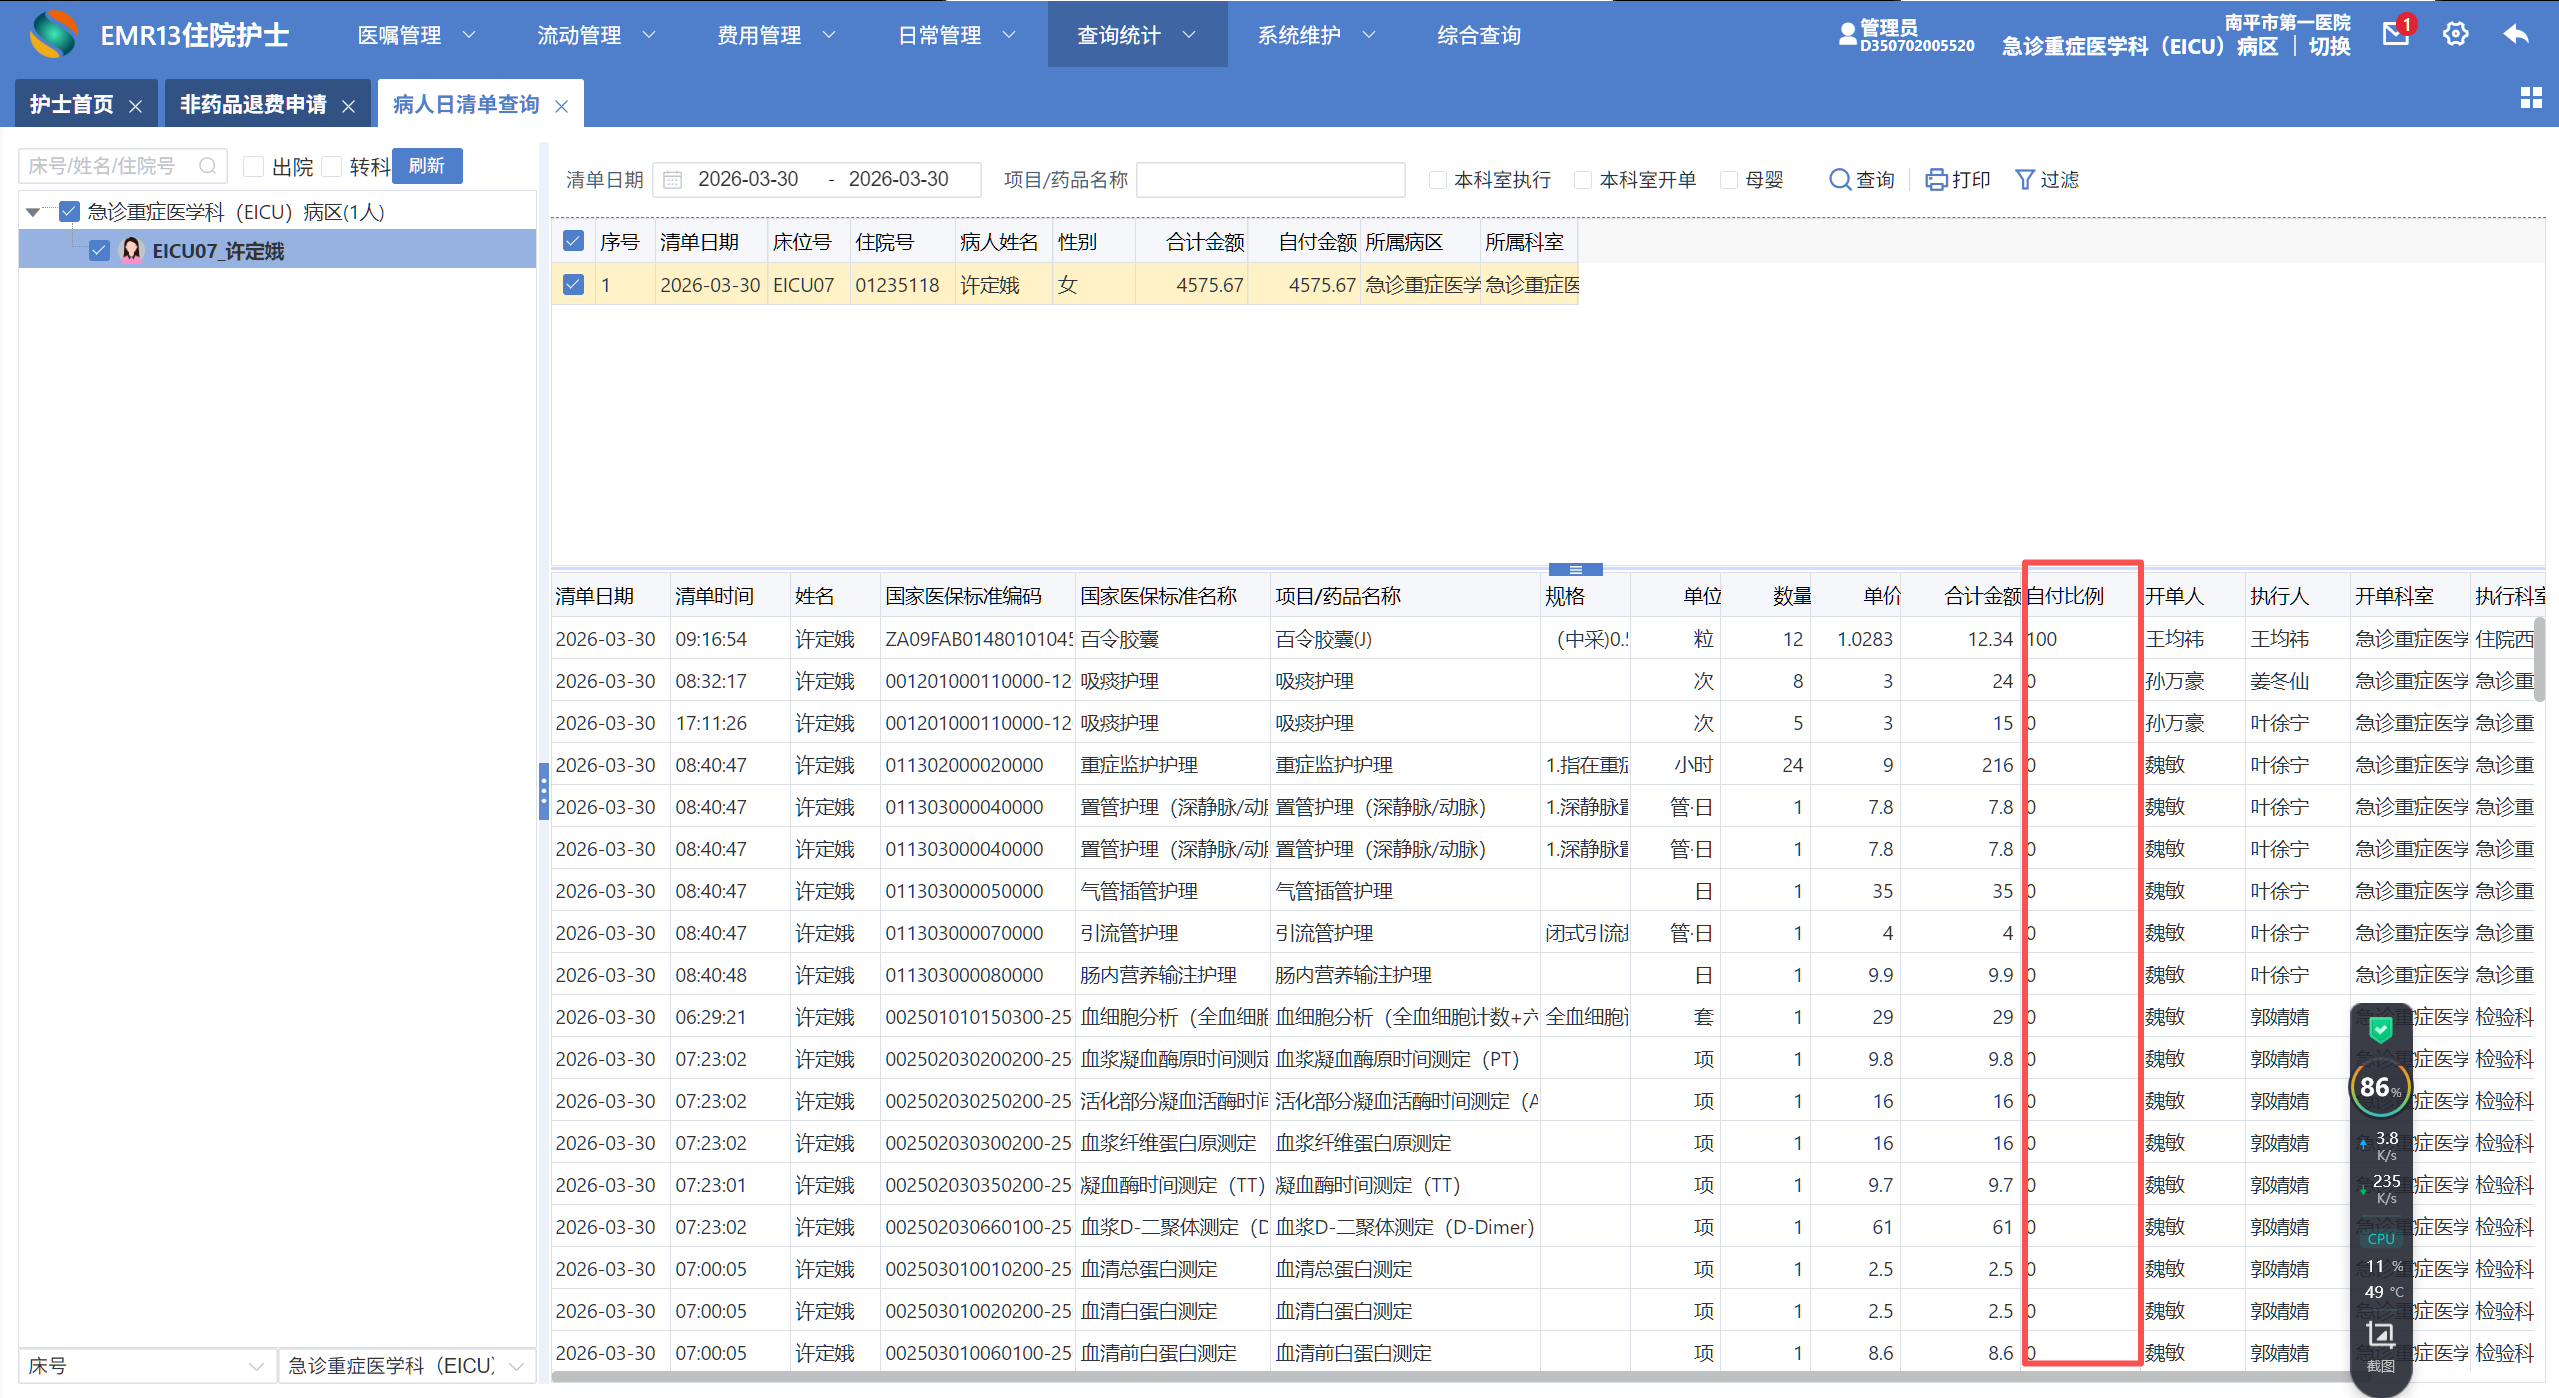Collapse the 急诊重症医学科 病区 tree node
Screen dimensions: 2559x1398
(33, 212)
